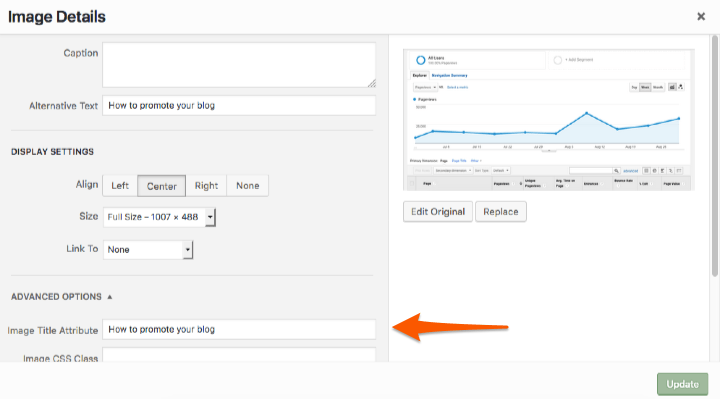The height and width of the screenshot is (399, 720).
Task: Set alignment to Left
Action: (120, 185)
